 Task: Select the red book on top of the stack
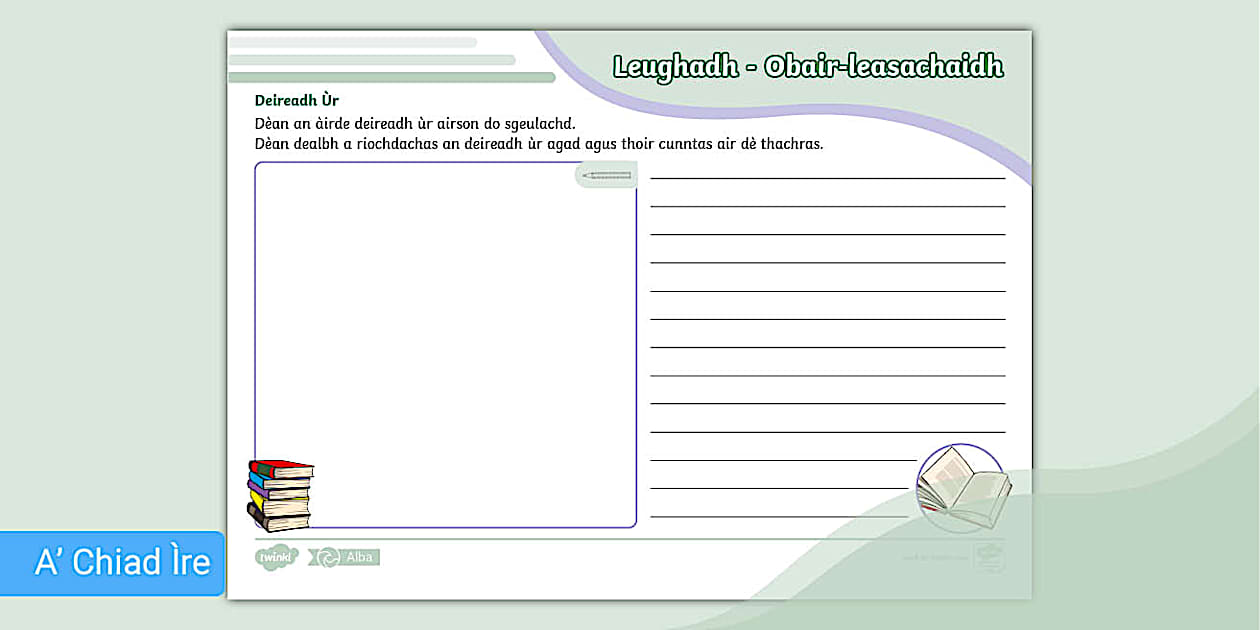(x=268, y=467)
